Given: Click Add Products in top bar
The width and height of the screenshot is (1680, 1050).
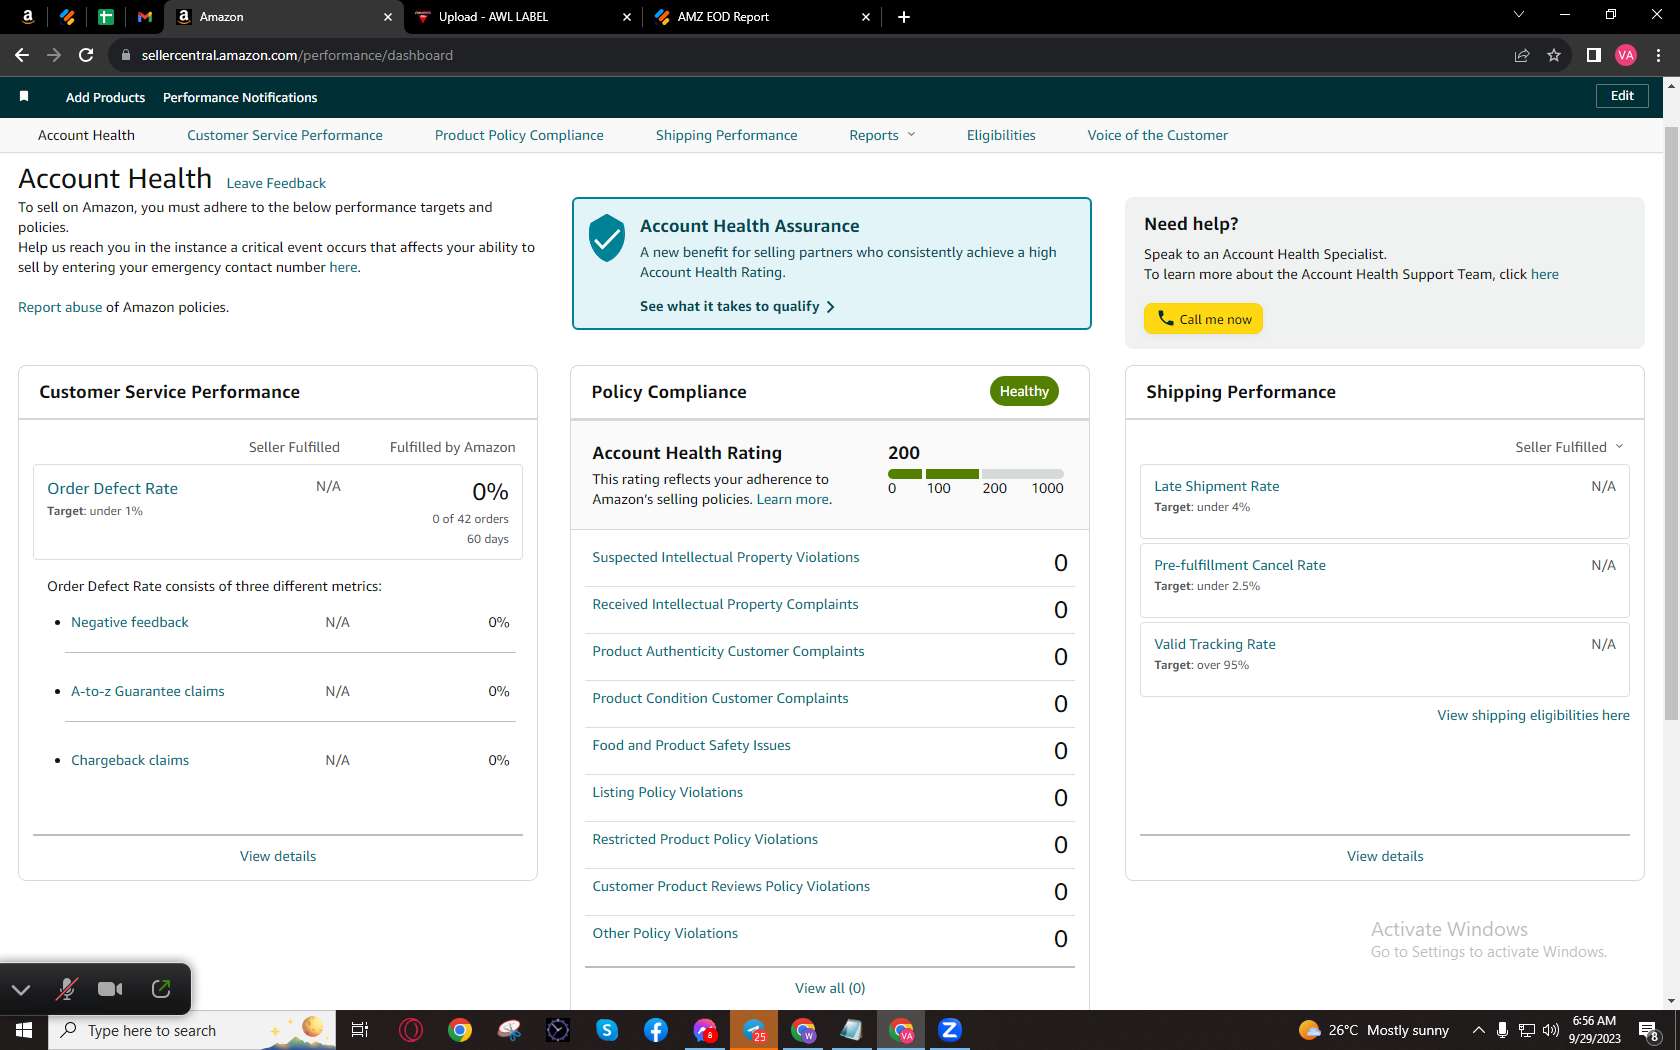Looking at the screenshot, I should 106,97.
